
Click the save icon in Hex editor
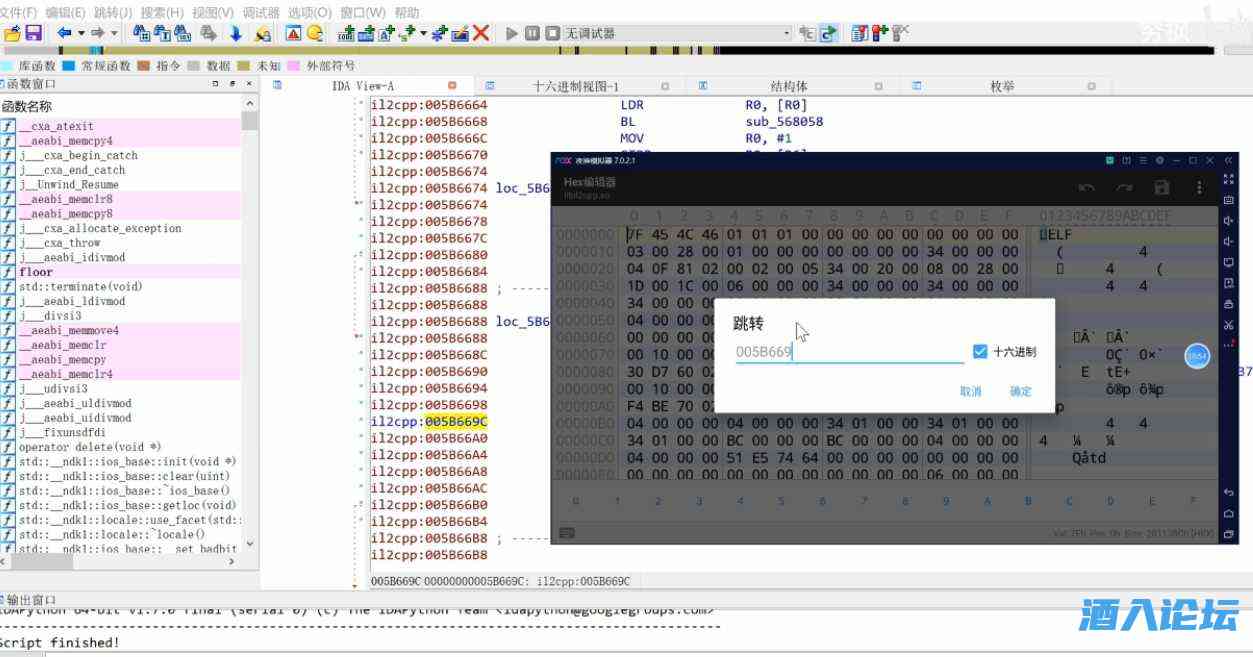(1161, 188)
